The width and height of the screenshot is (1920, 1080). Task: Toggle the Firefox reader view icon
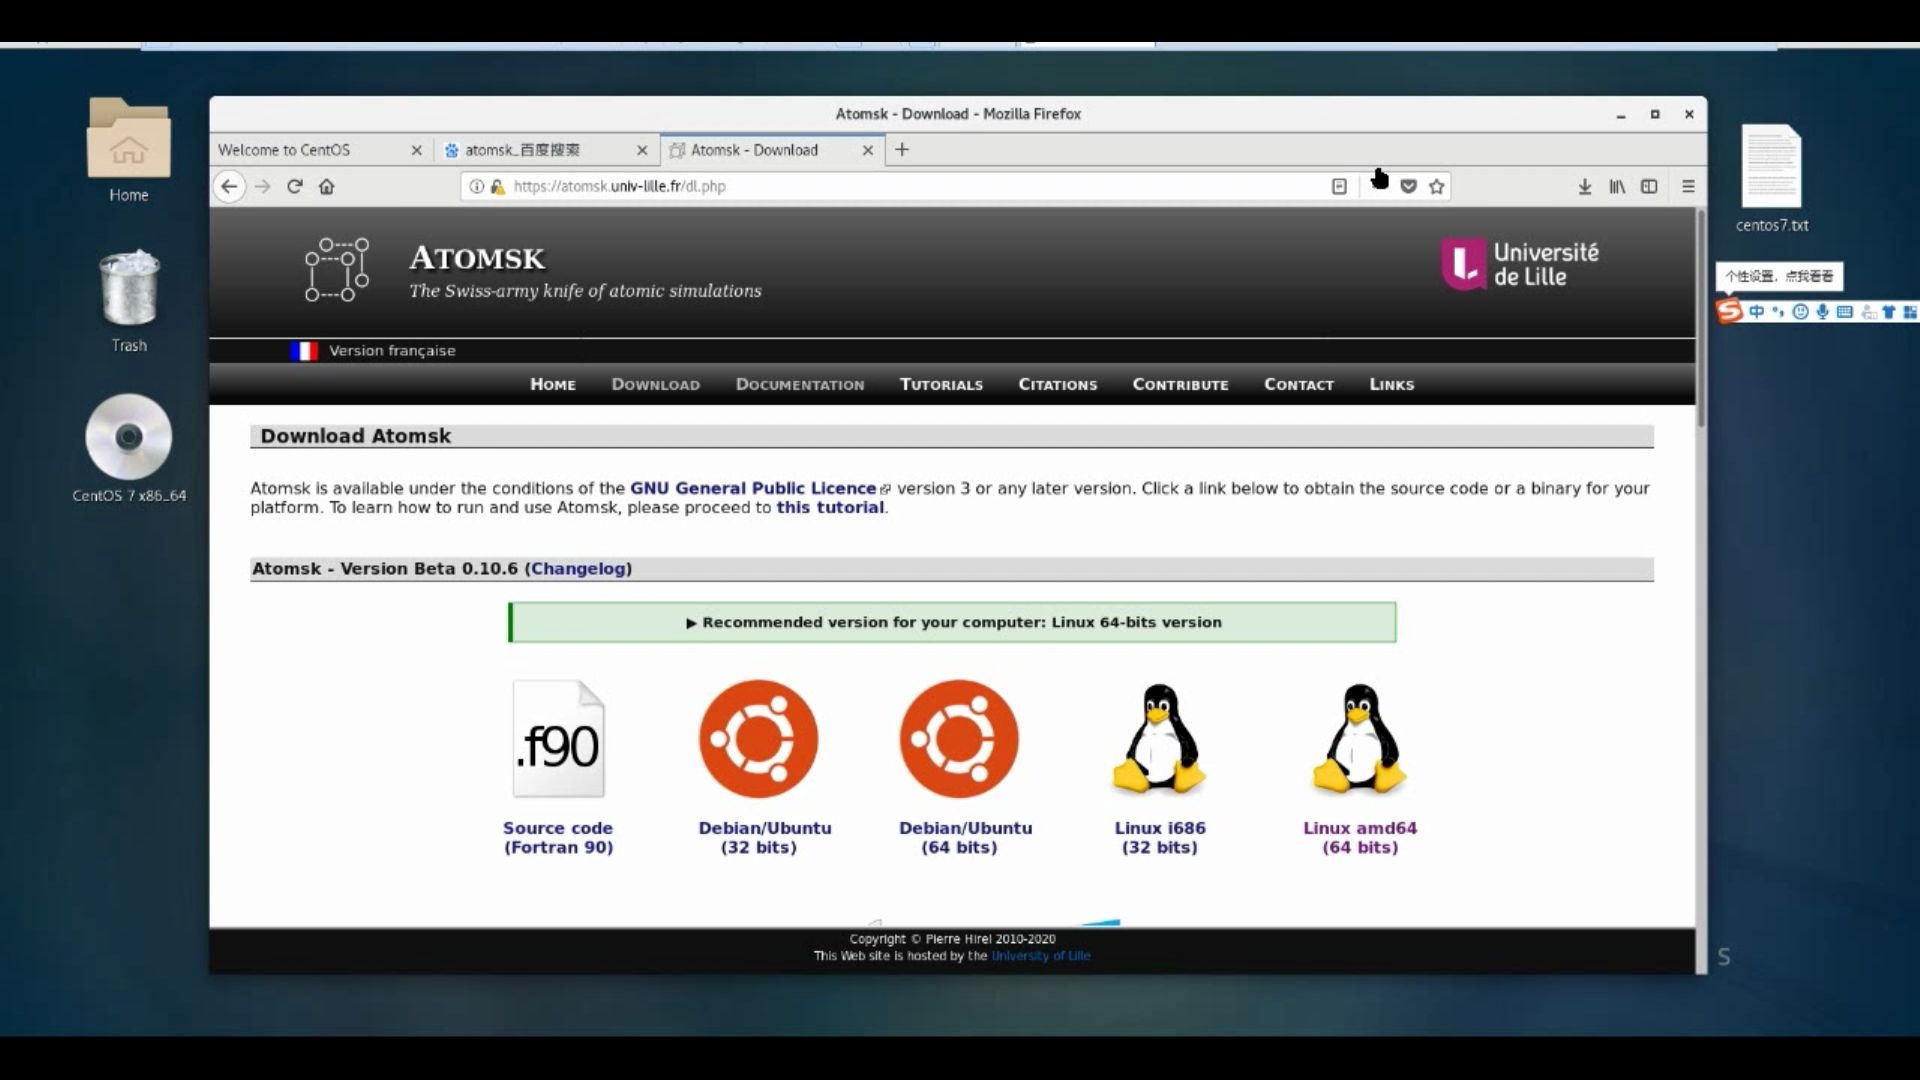1340,186
